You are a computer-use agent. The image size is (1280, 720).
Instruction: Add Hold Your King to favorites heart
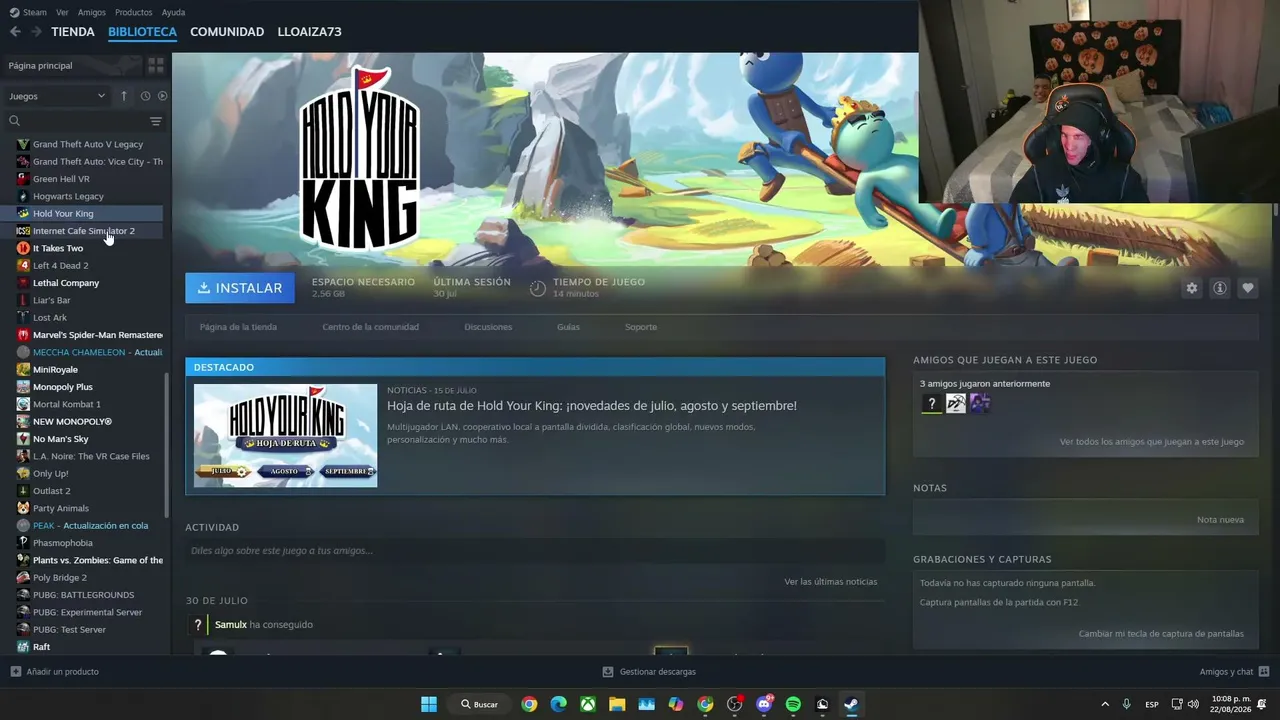tap(1248, 288)
